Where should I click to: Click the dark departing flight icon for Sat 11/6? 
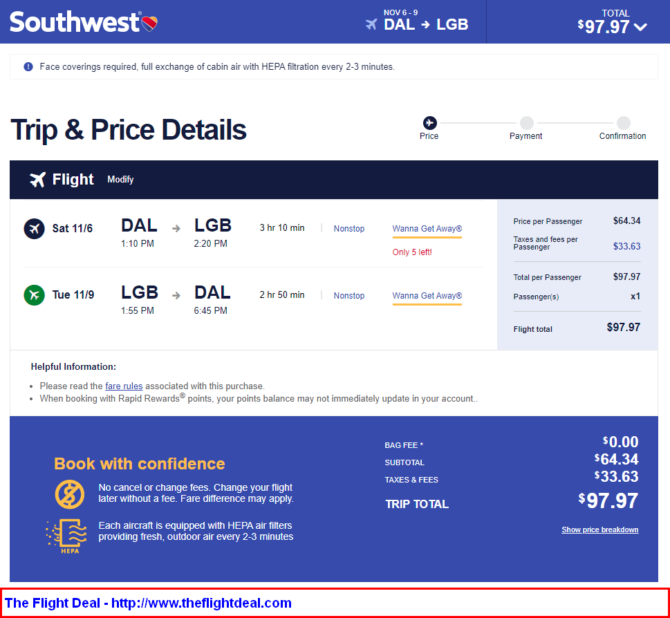pos(34,229)
